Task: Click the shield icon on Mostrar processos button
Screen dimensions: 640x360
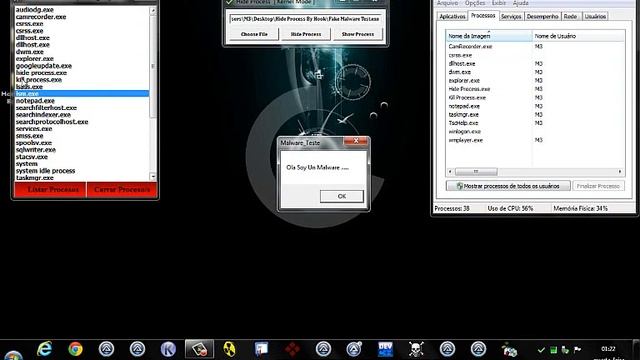Action: [x=460, y=186]
